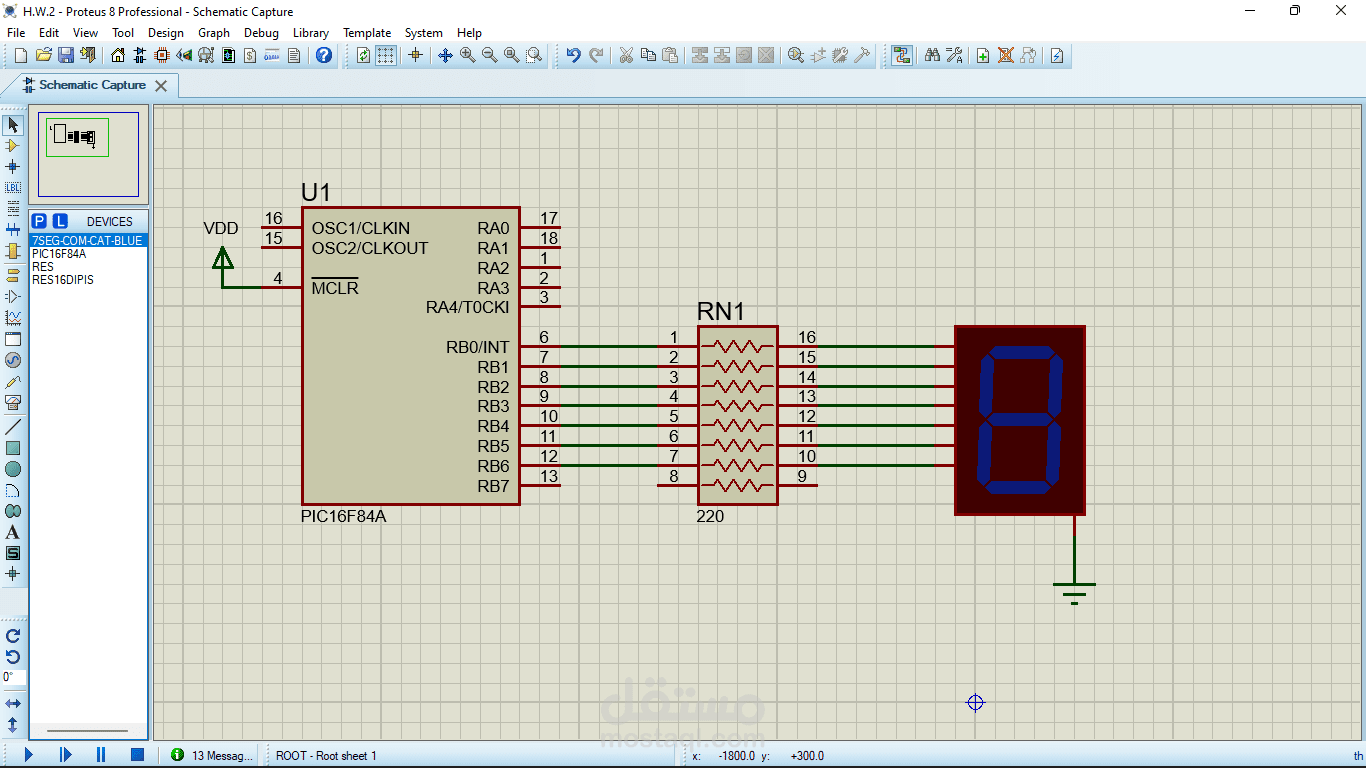The width and height of the screenshot is (1366, 768).
Task: Add a new sheet with the green plus icon
Action: pos(983,55)
